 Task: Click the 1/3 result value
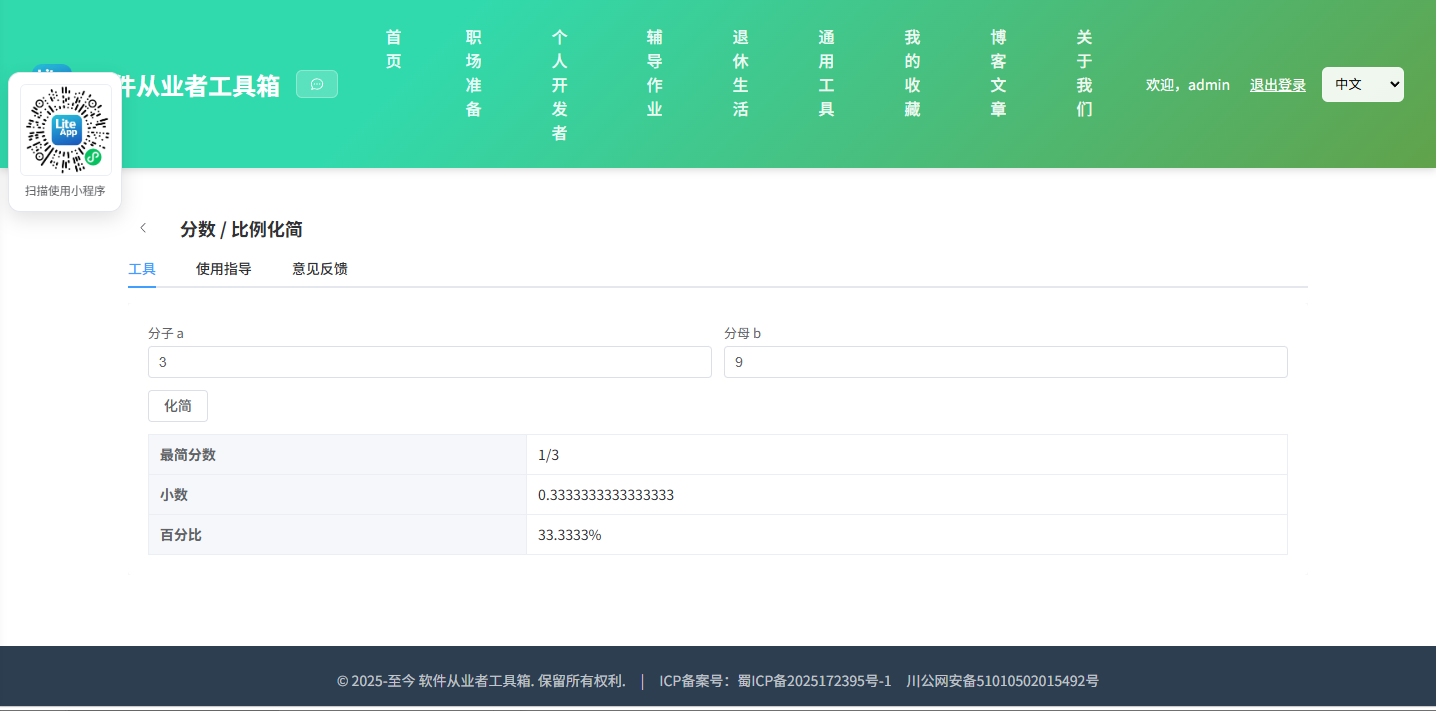tap(549, 455)
